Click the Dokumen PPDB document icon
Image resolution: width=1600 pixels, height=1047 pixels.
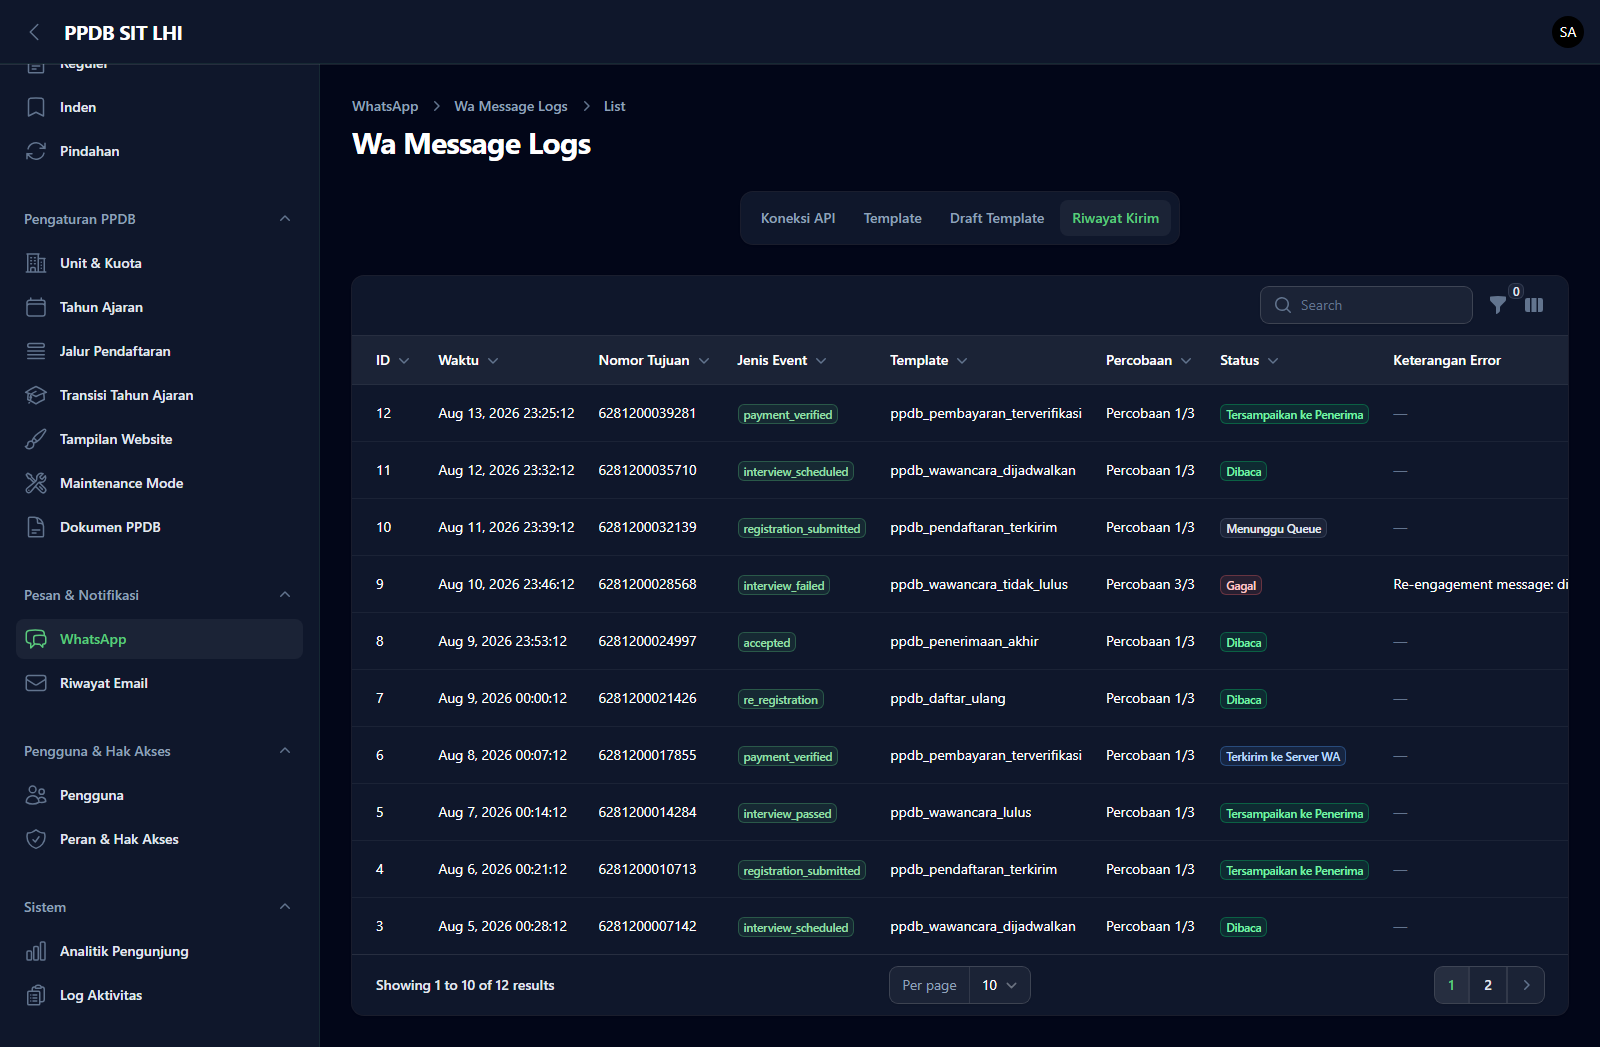tap(36, 527)
